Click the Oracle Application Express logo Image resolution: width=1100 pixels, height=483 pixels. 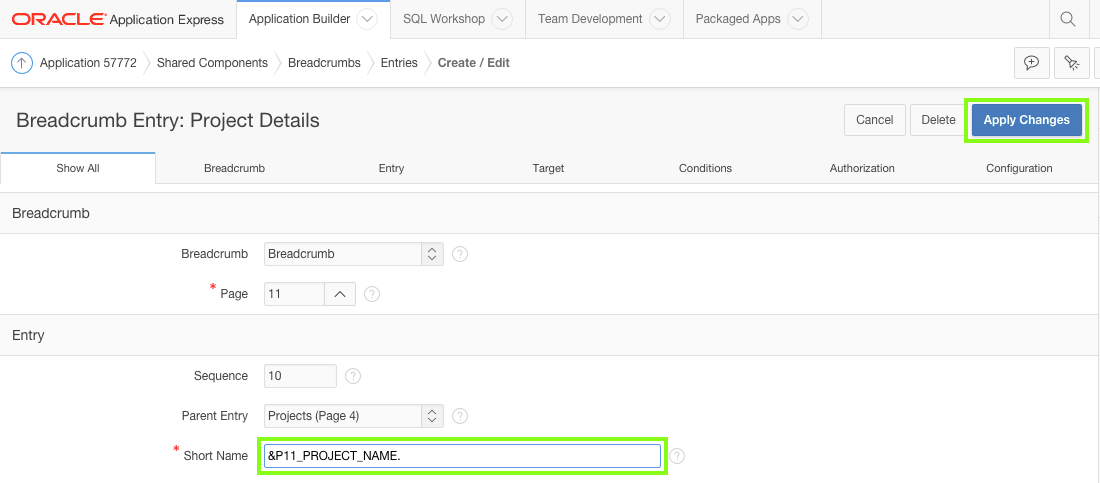(118, 19)
